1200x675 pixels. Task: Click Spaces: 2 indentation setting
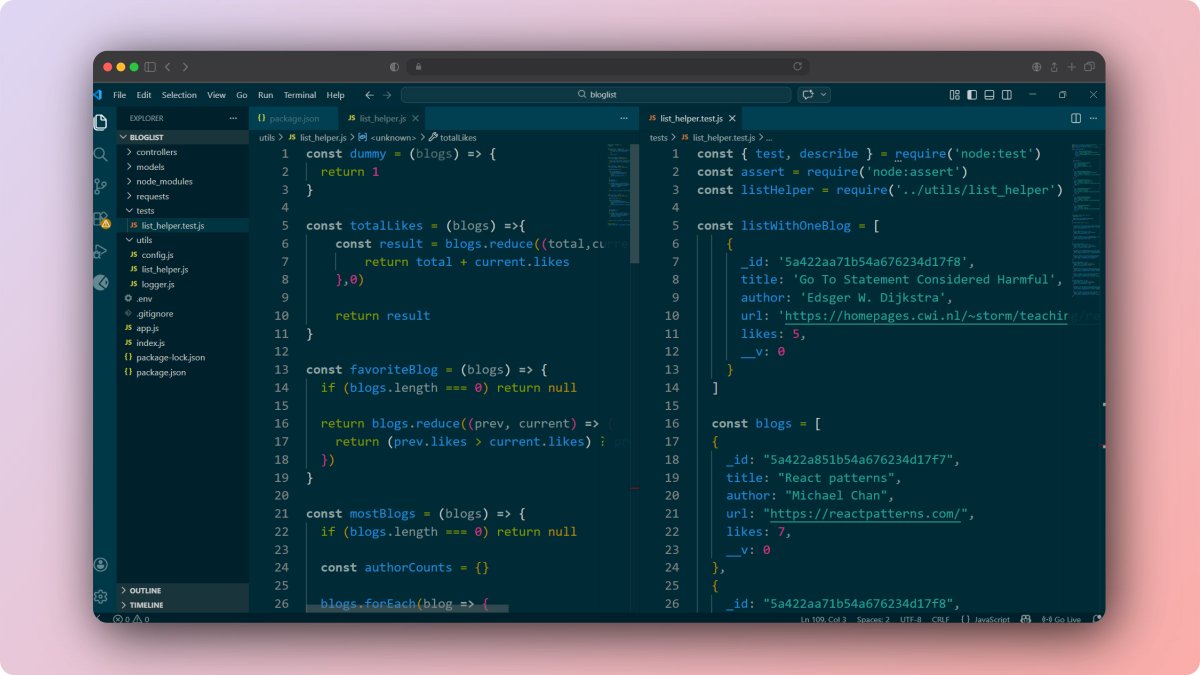coord(873,619)
